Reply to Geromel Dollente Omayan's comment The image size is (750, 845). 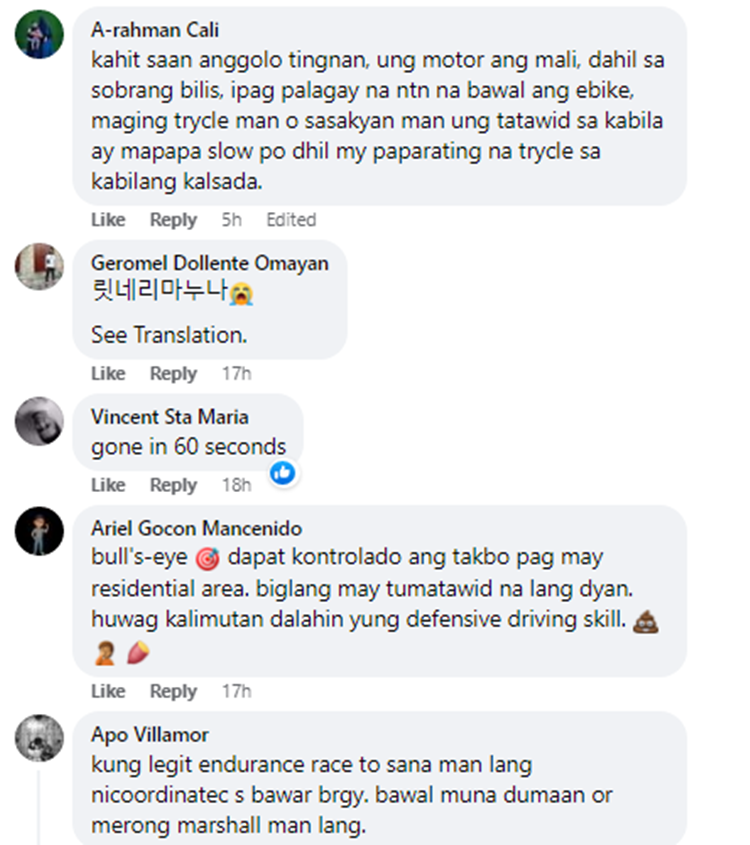click(173, 373)
